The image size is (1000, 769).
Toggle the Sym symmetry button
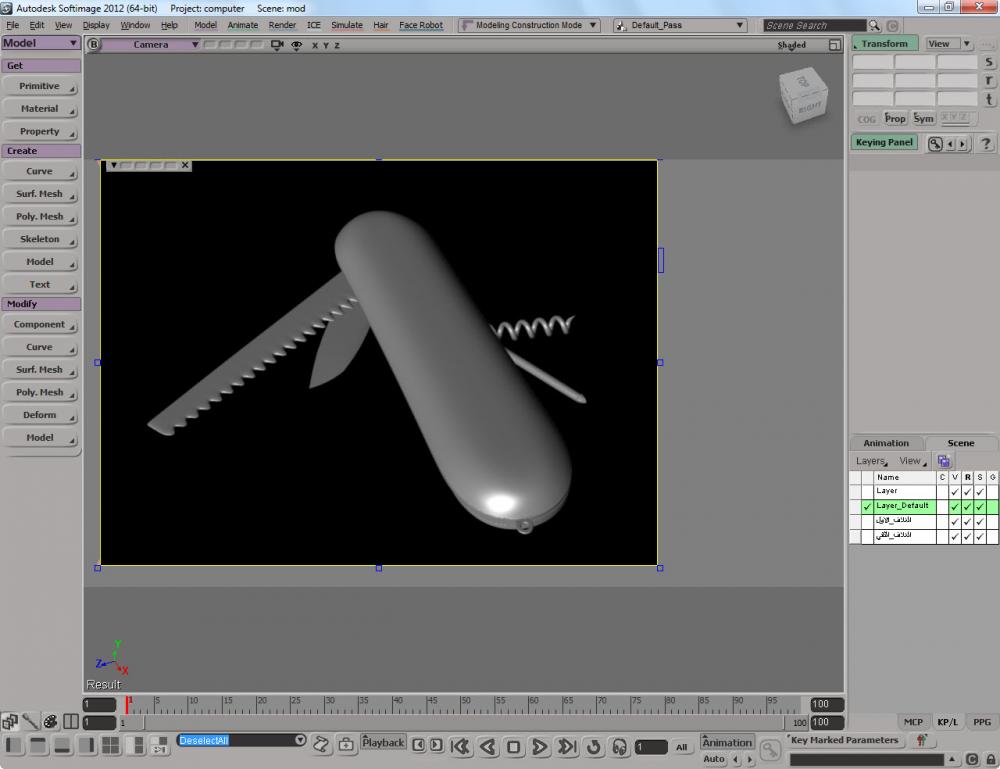[923, 118]
